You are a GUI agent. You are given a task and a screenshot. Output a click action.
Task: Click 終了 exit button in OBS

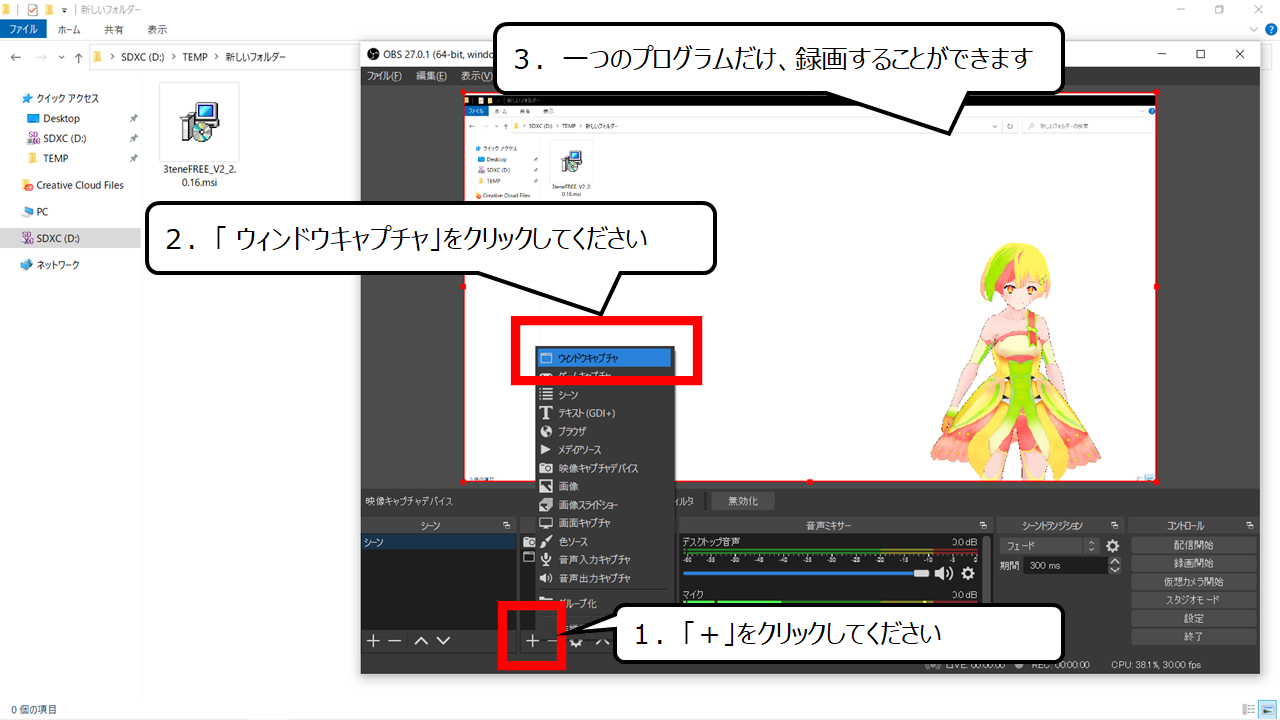click(x=1193, y=636)
